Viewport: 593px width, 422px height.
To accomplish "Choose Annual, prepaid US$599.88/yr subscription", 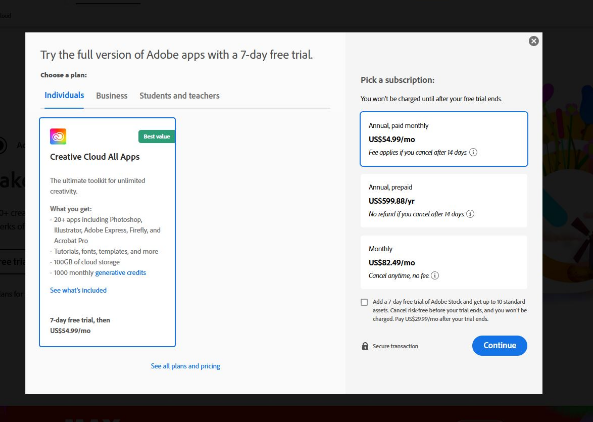I will click(444, 200).
